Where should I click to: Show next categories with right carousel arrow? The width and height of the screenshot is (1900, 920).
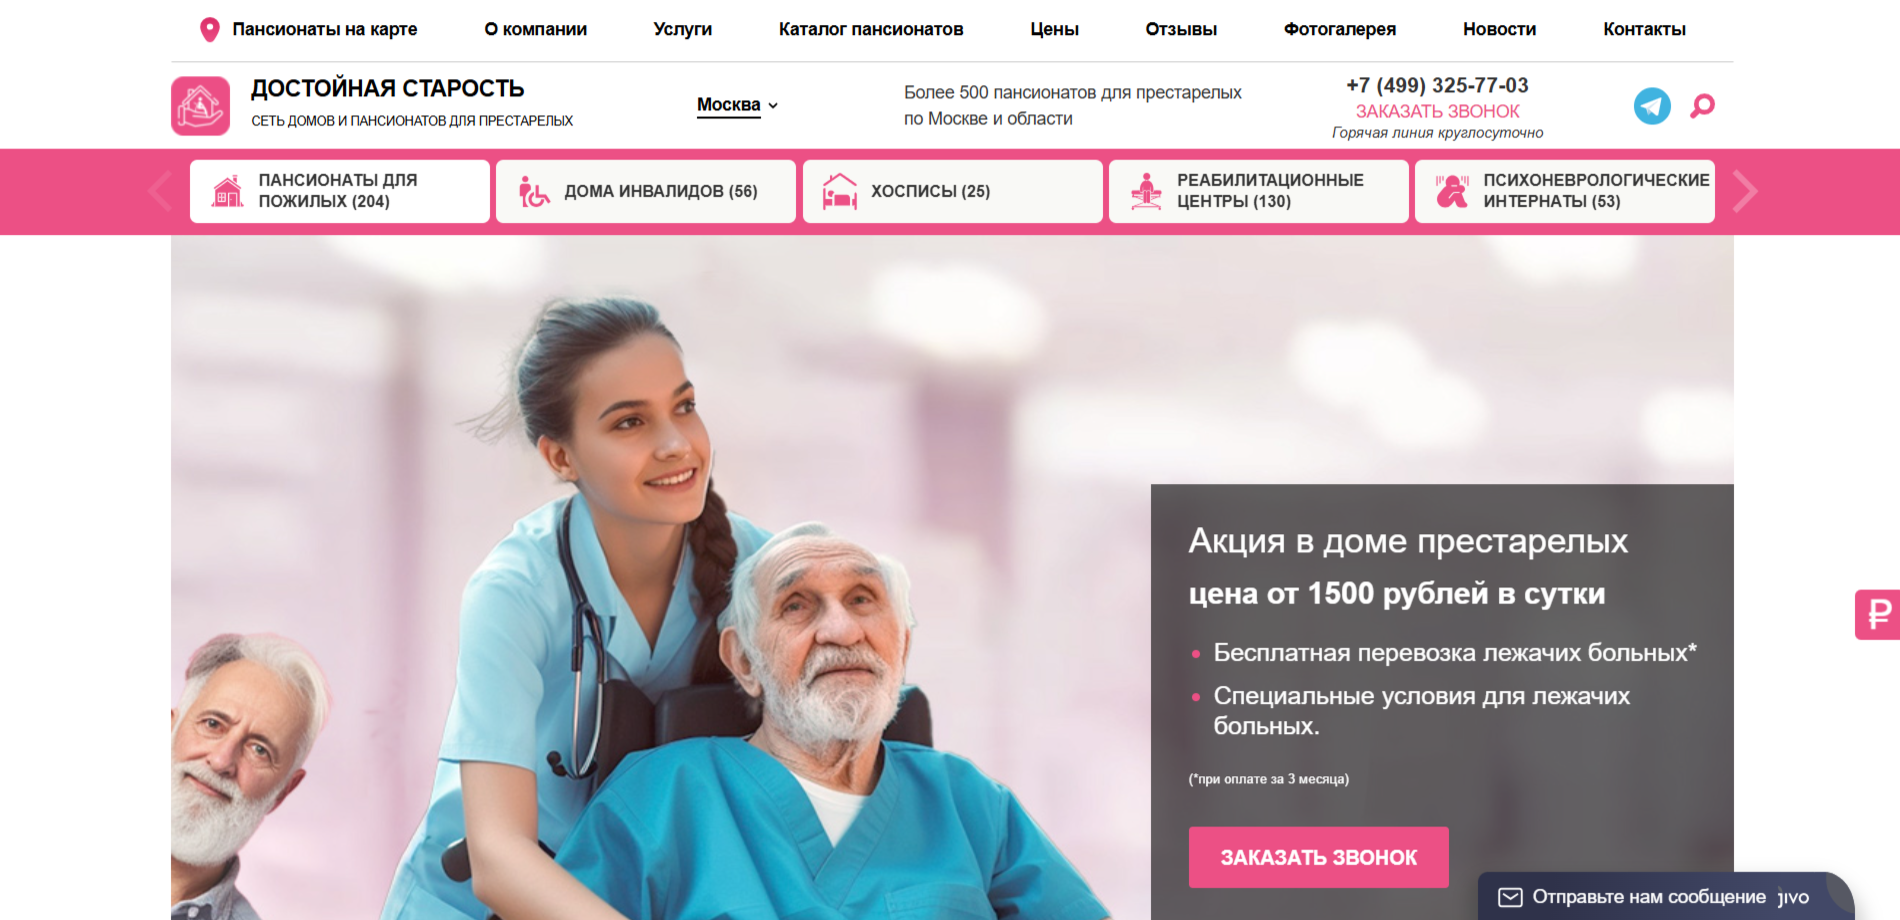click(1745, 191)
